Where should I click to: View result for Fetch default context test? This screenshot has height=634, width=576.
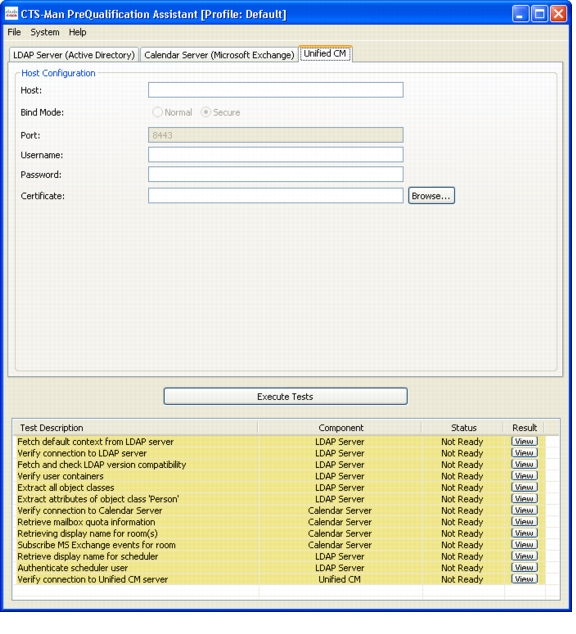coord(524,441)
